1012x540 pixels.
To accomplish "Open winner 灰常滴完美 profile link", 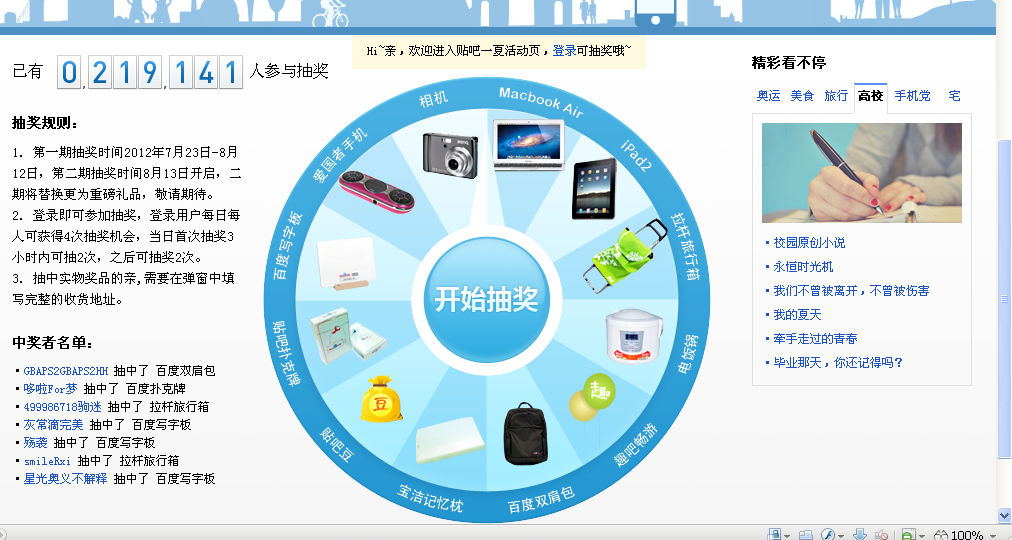I will click(x=54, y=425).
